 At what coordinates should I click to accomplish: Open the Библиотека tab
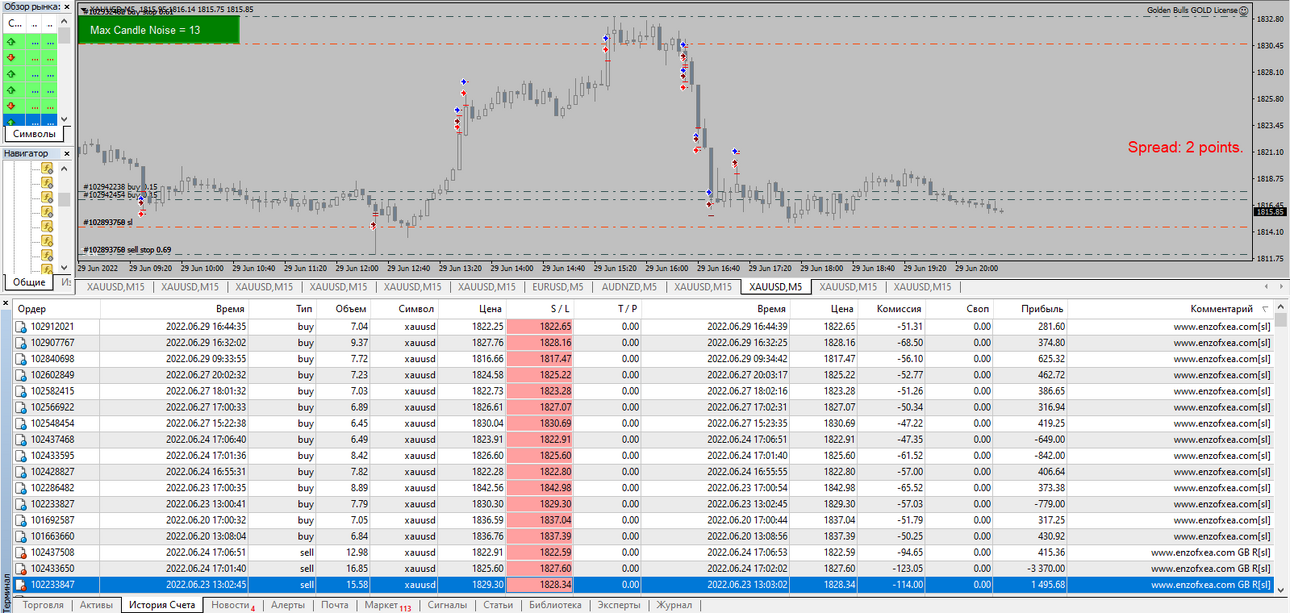point(555,605)
